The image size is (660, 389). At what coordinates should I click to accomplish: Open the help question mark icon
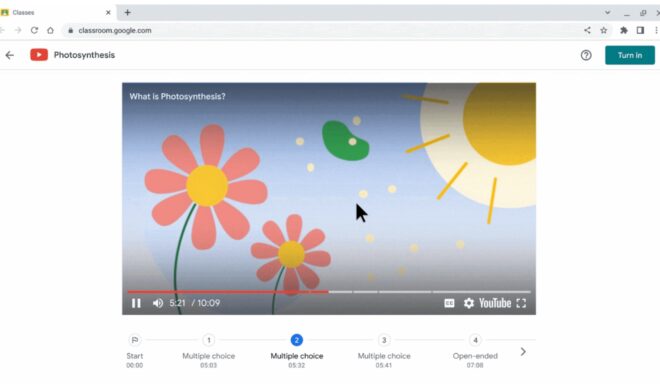(586, 55)
